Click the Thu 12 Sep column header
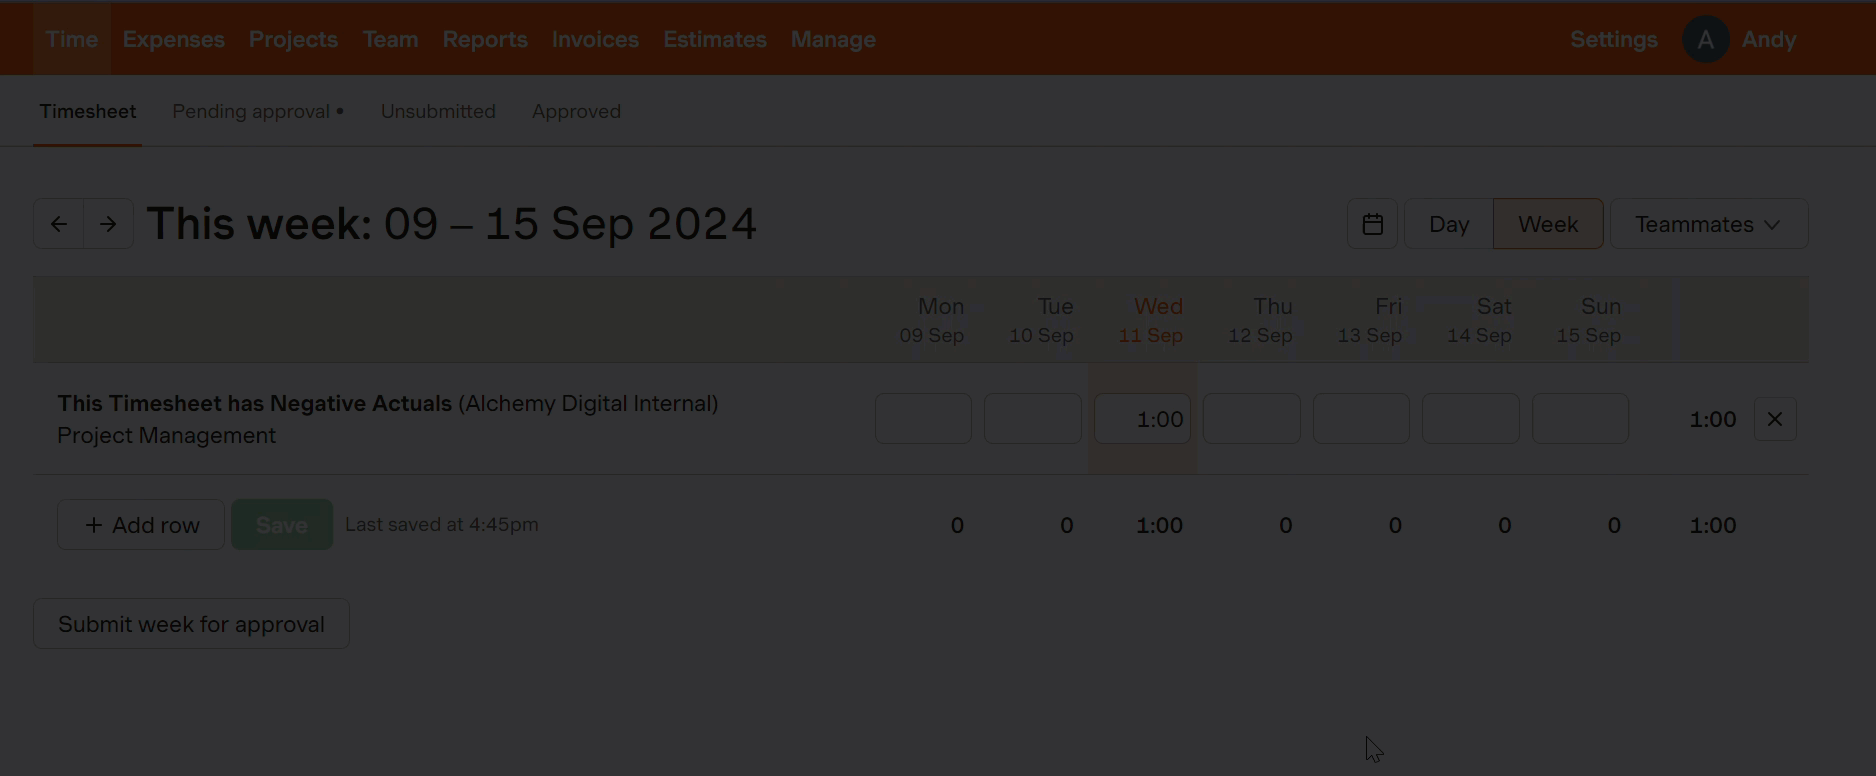Screen dimensions: 1876x776 pyautogui.click(x=1261, y=320)
